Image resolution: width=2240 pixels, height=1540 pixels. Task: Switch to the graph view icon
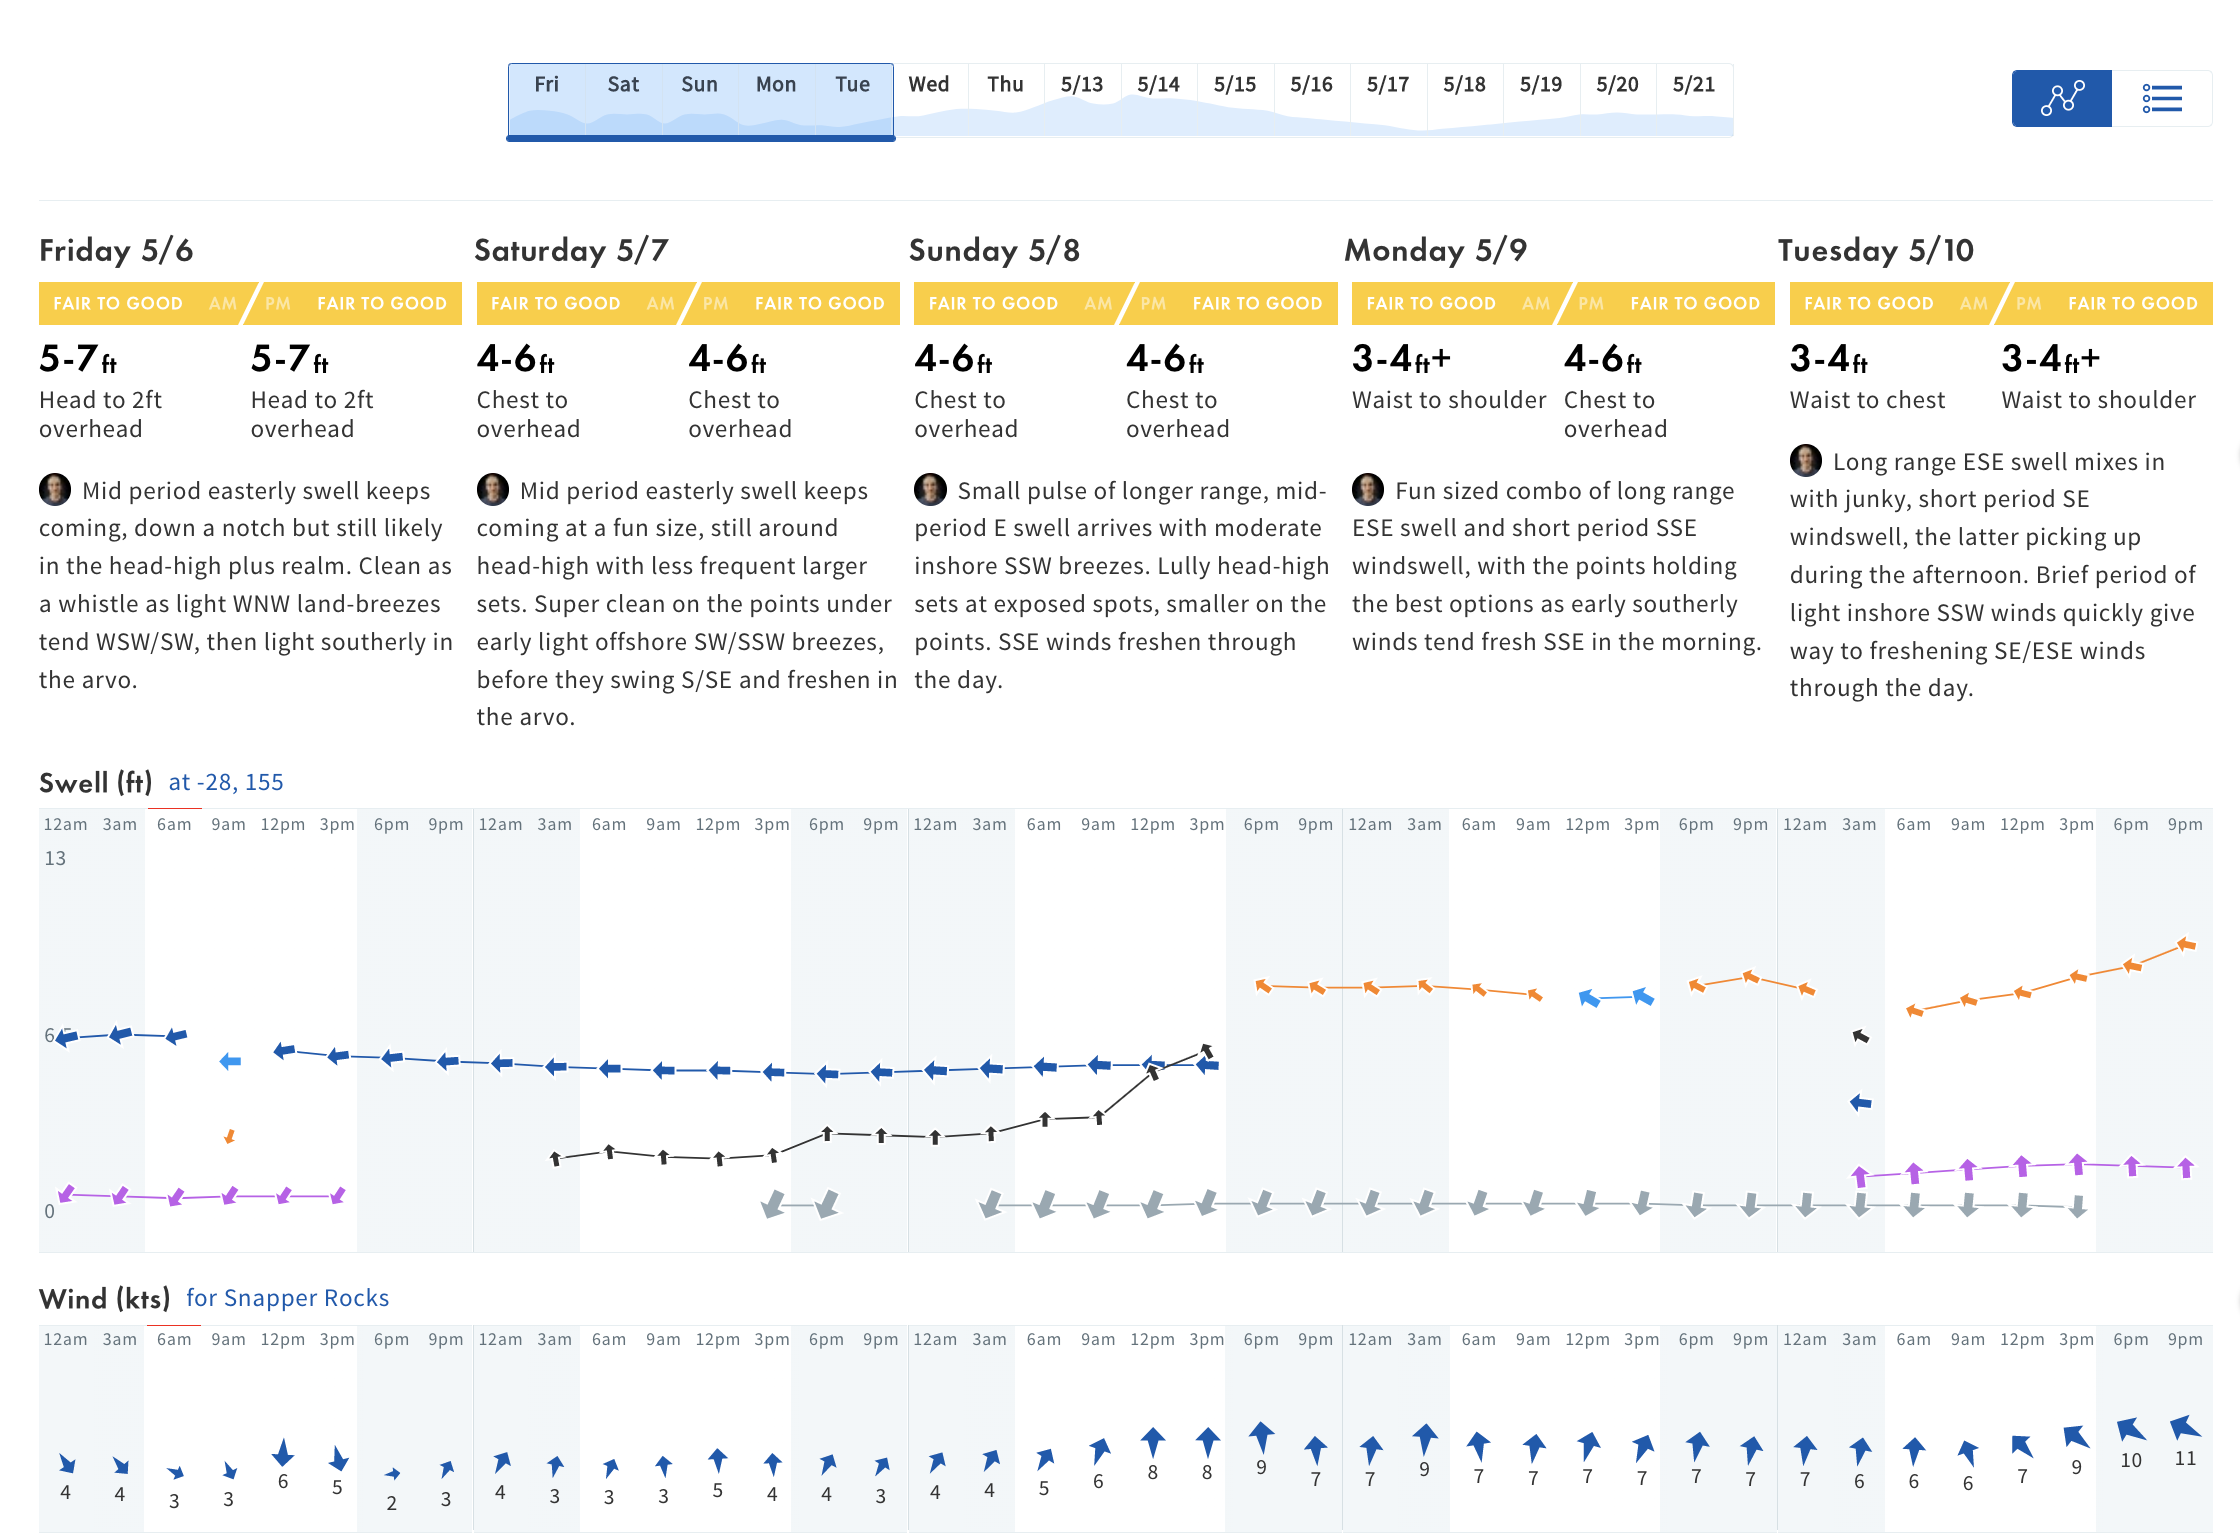[x=2061, y=98]
